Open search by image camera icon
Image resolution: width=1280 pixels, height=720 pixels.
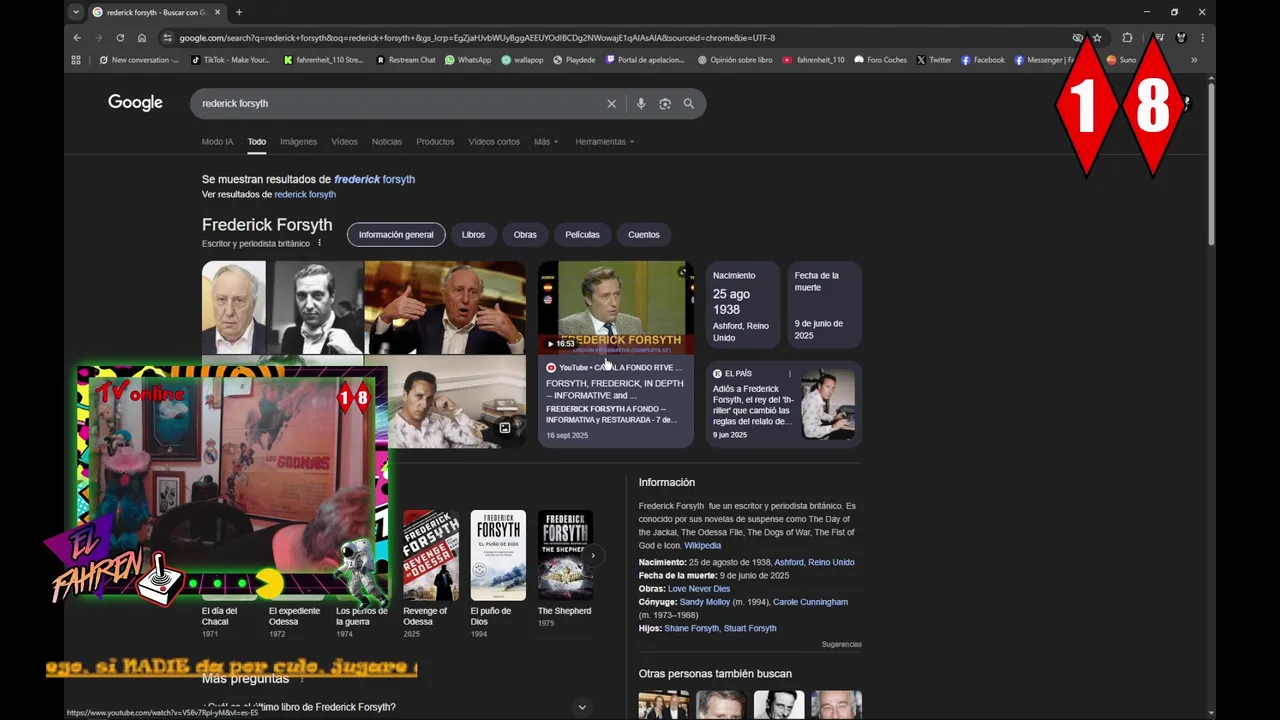pos(665,103)
